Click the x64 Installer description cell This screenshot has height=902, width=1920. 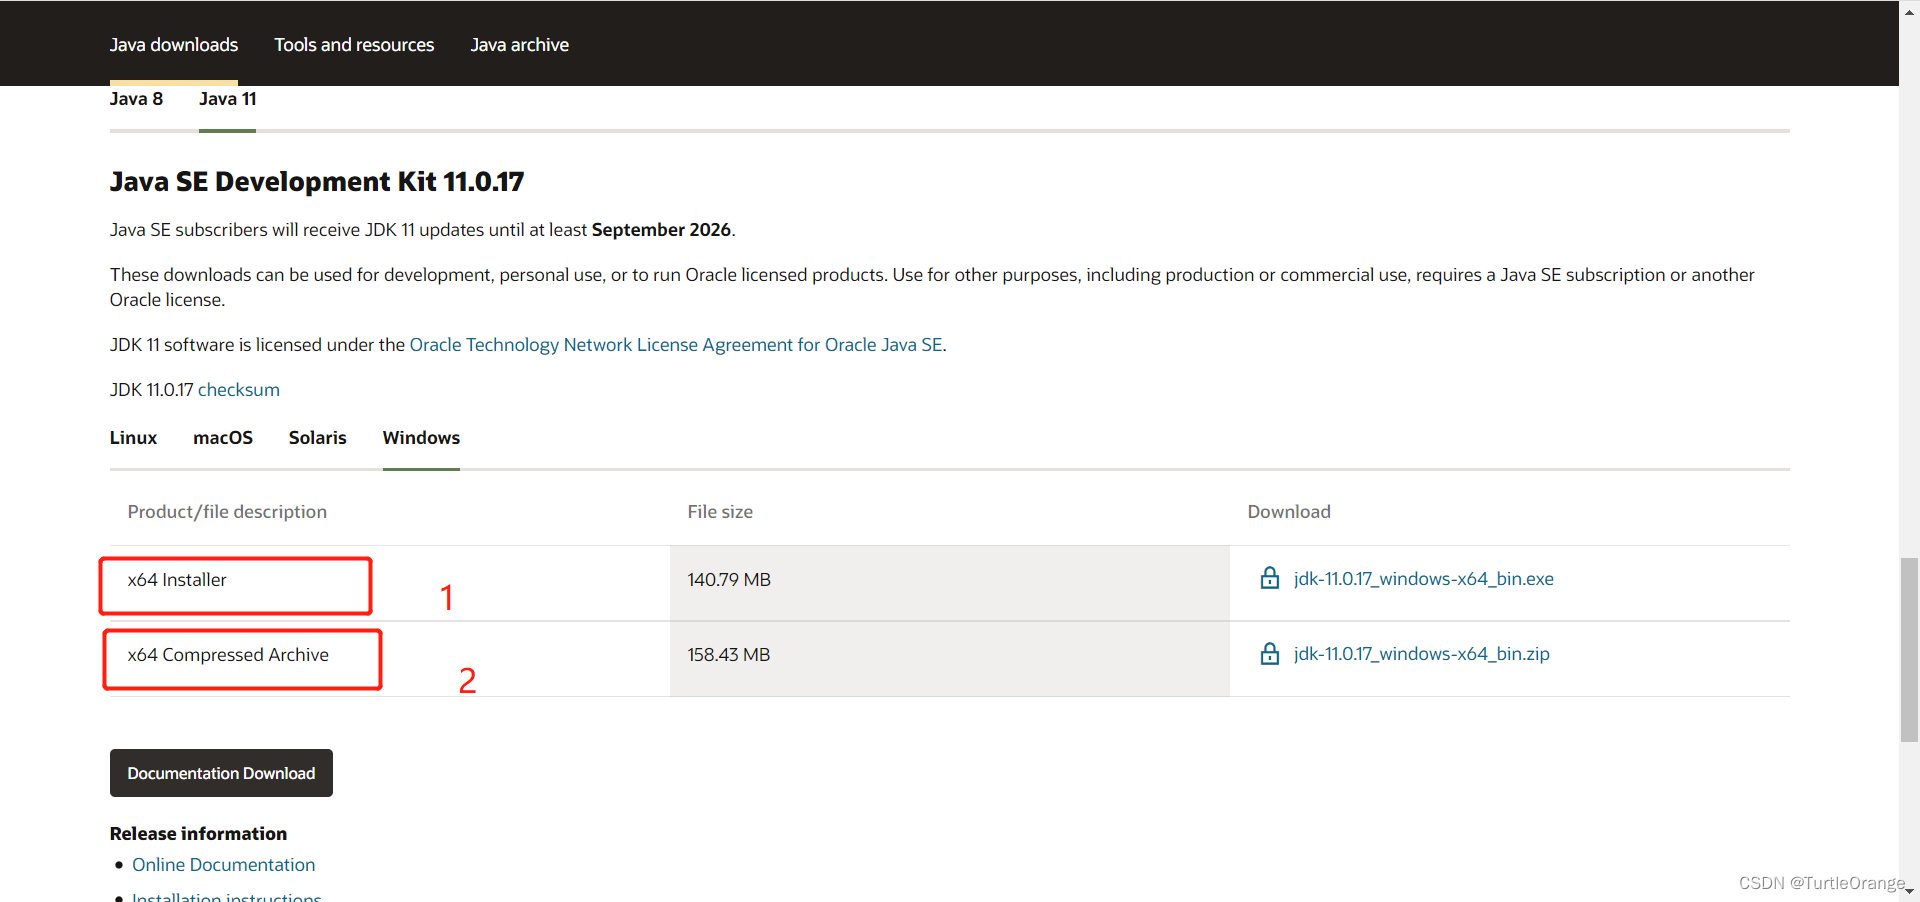(390, 583)
